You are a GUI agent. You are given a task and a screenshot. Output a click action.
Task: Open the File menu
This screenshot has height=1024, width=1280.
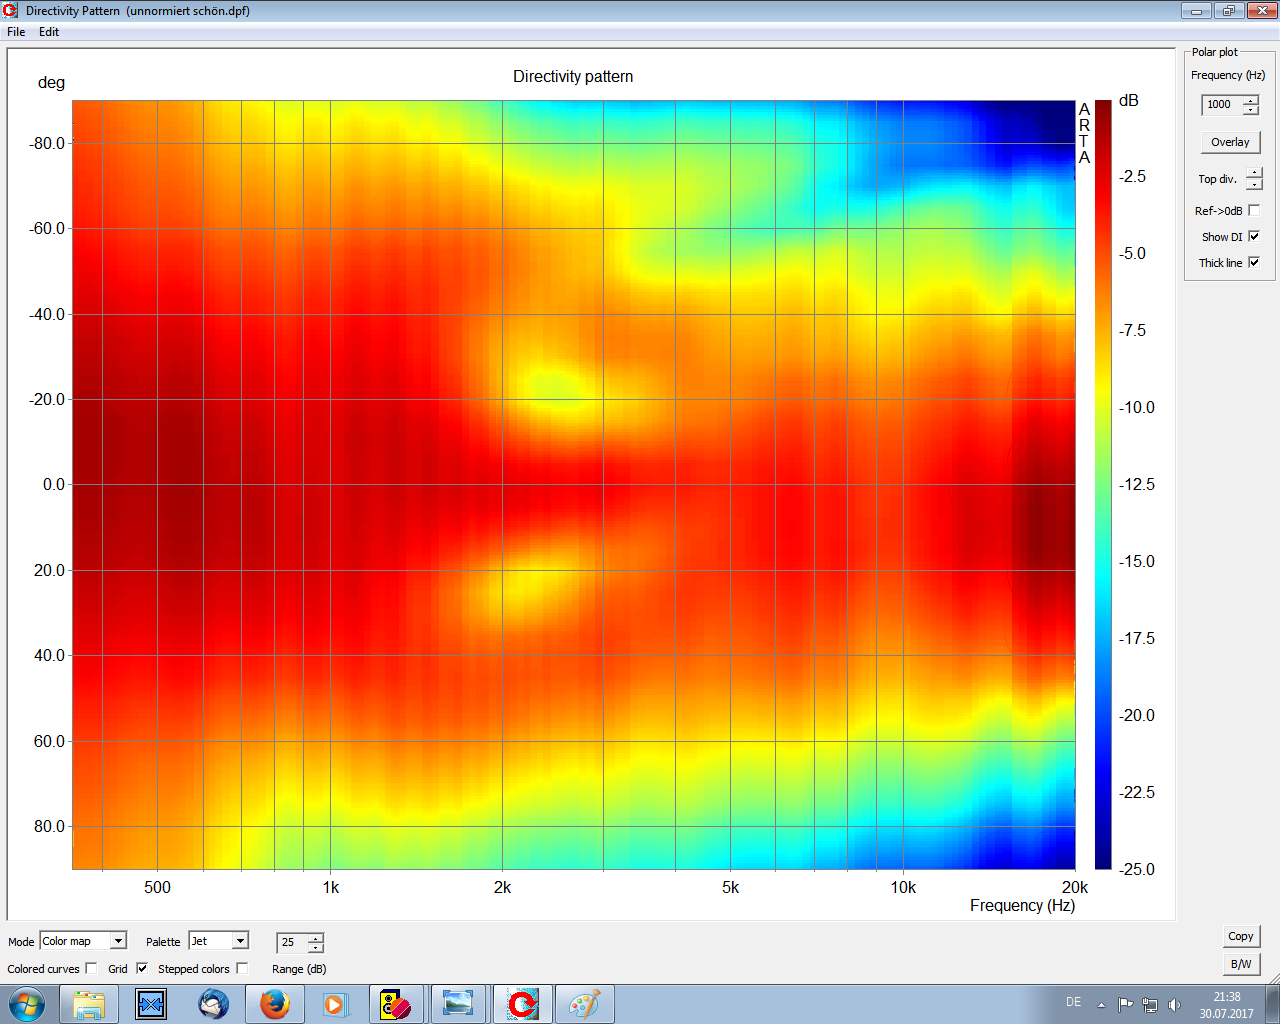pos(16,32)
